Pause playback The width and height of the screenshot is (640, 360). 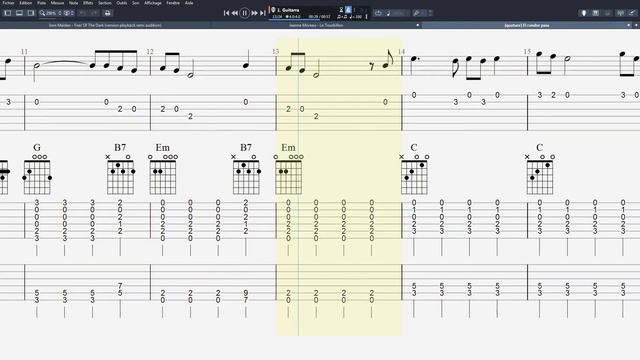click(x=244, y=13)
